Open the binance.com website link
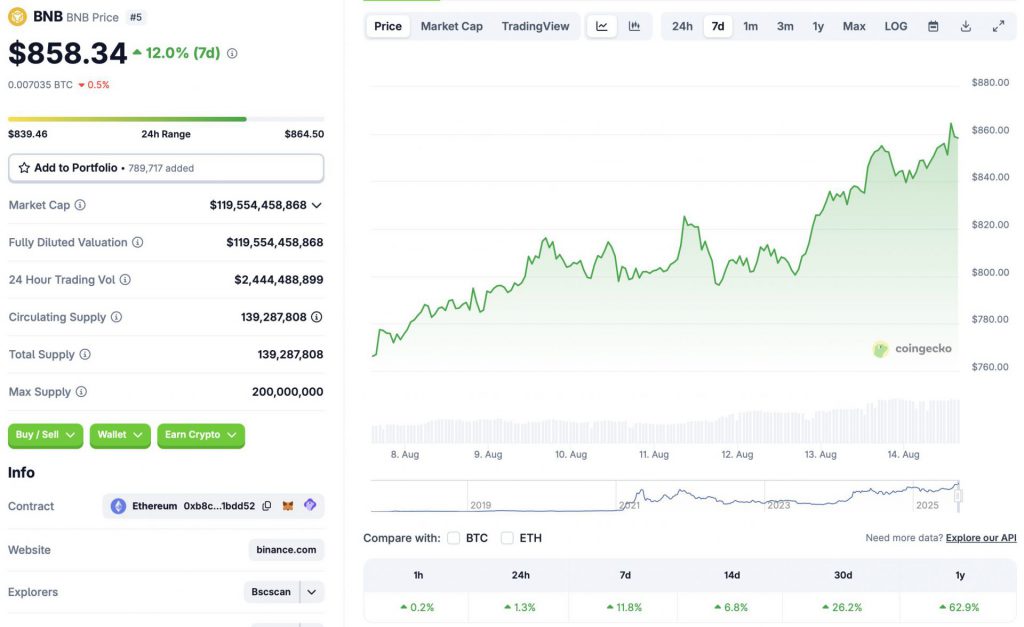Screen dimensions: 1024x627 286,550
